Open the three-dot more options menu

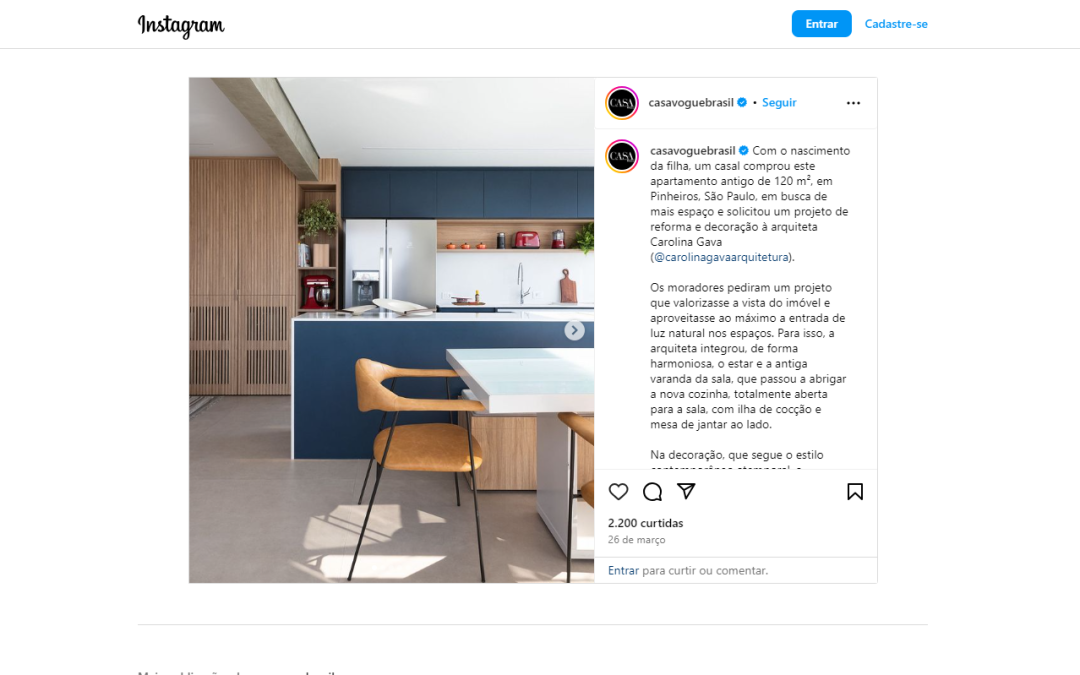click(853, 103)
